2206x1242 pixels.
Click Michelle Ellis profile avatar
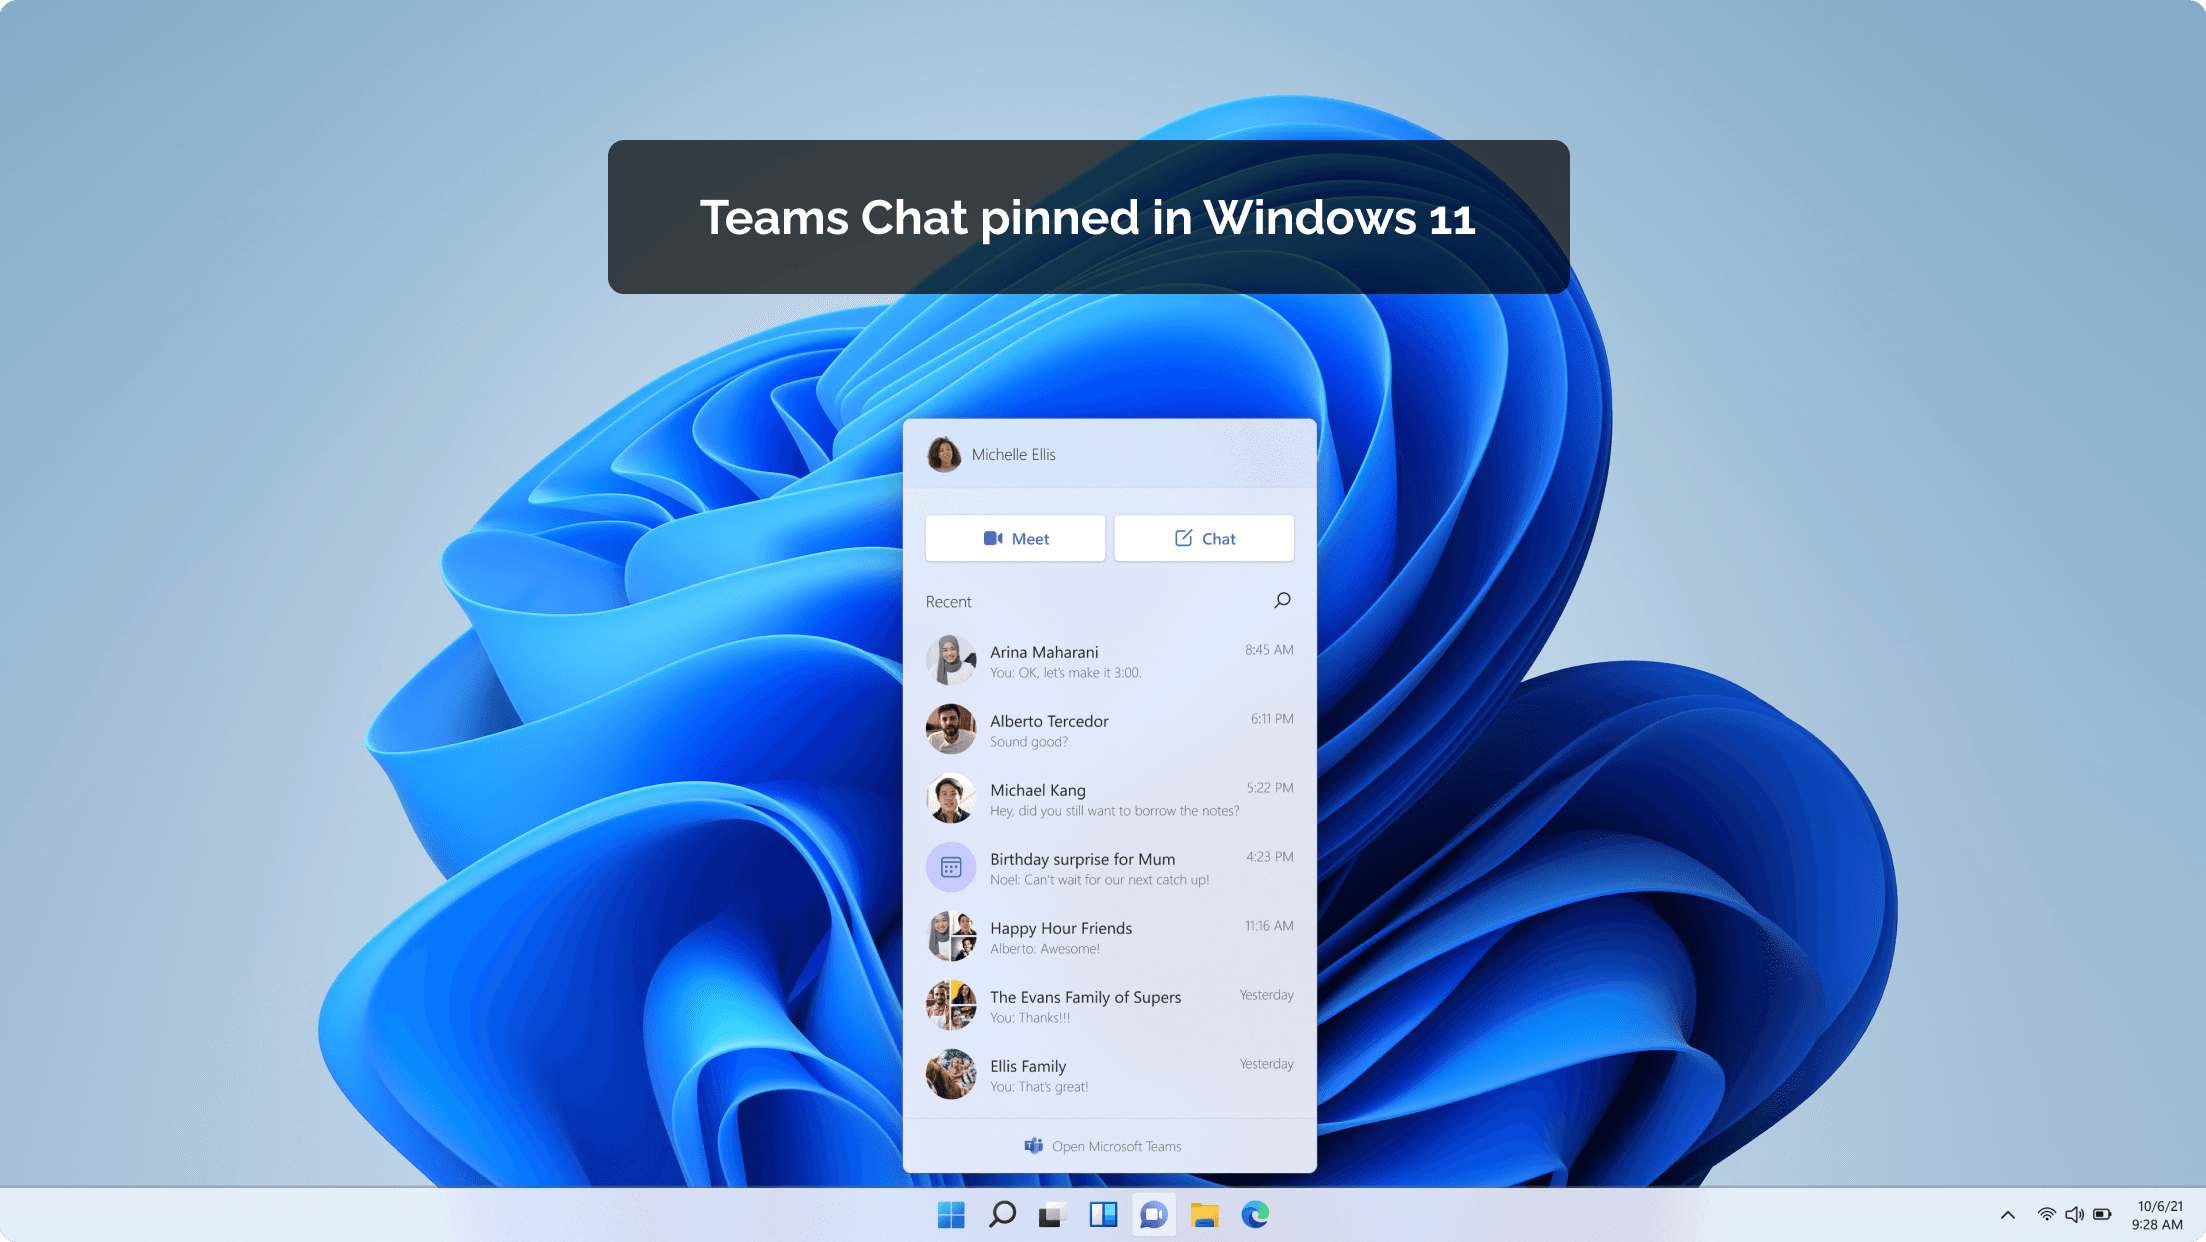coord(944,454)
